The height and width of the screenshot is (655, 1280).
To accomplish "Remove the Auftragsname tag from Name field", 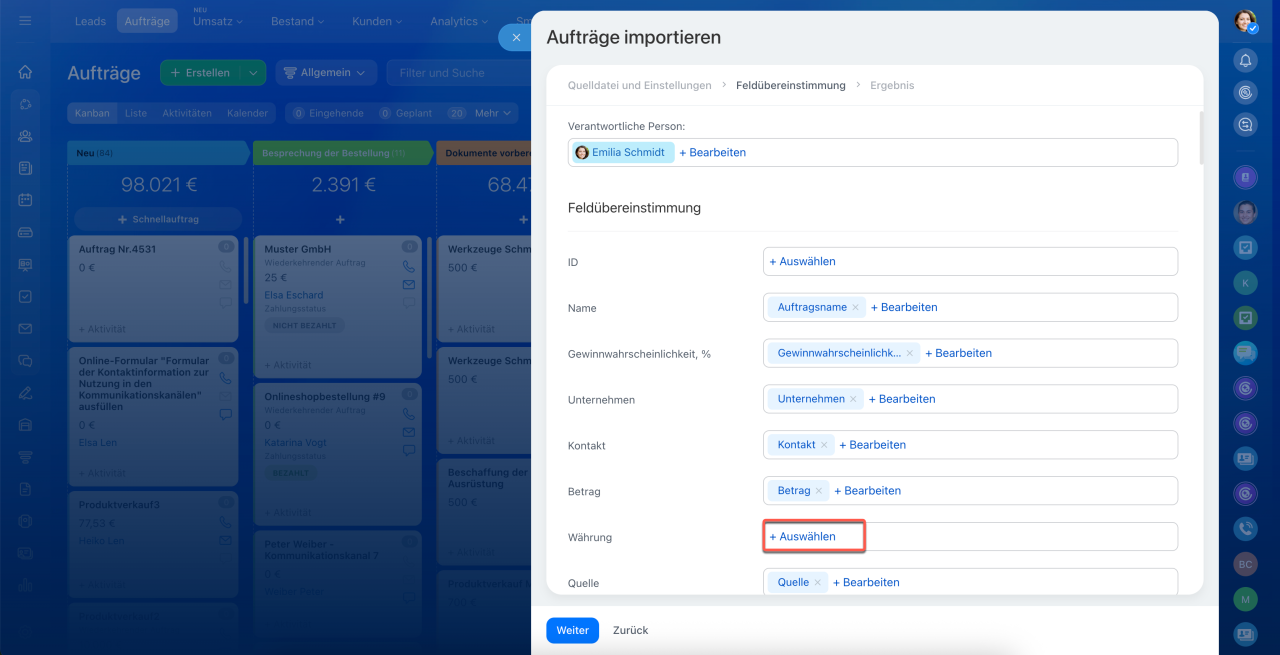I will click(856, 308).
